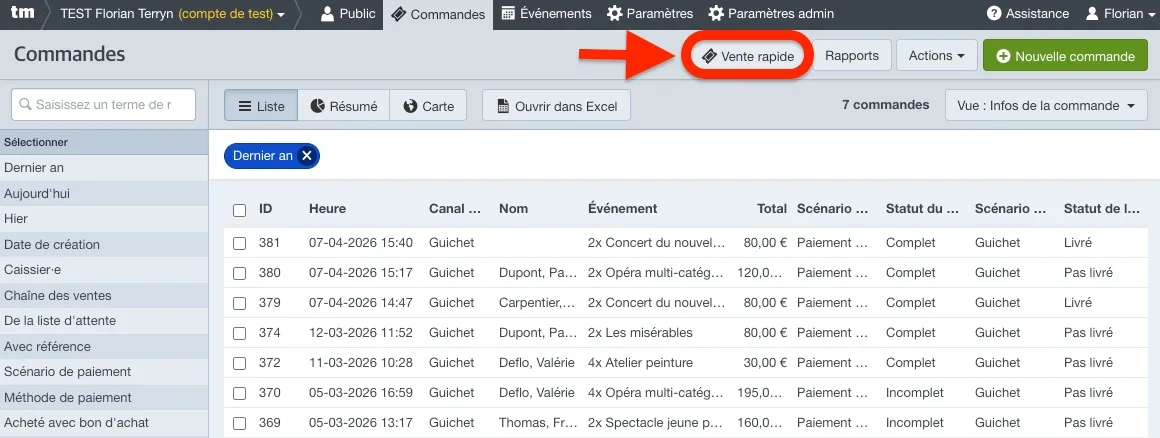
Task: Select the Chaîne des ventes filter
Action: tap(104, 296)
